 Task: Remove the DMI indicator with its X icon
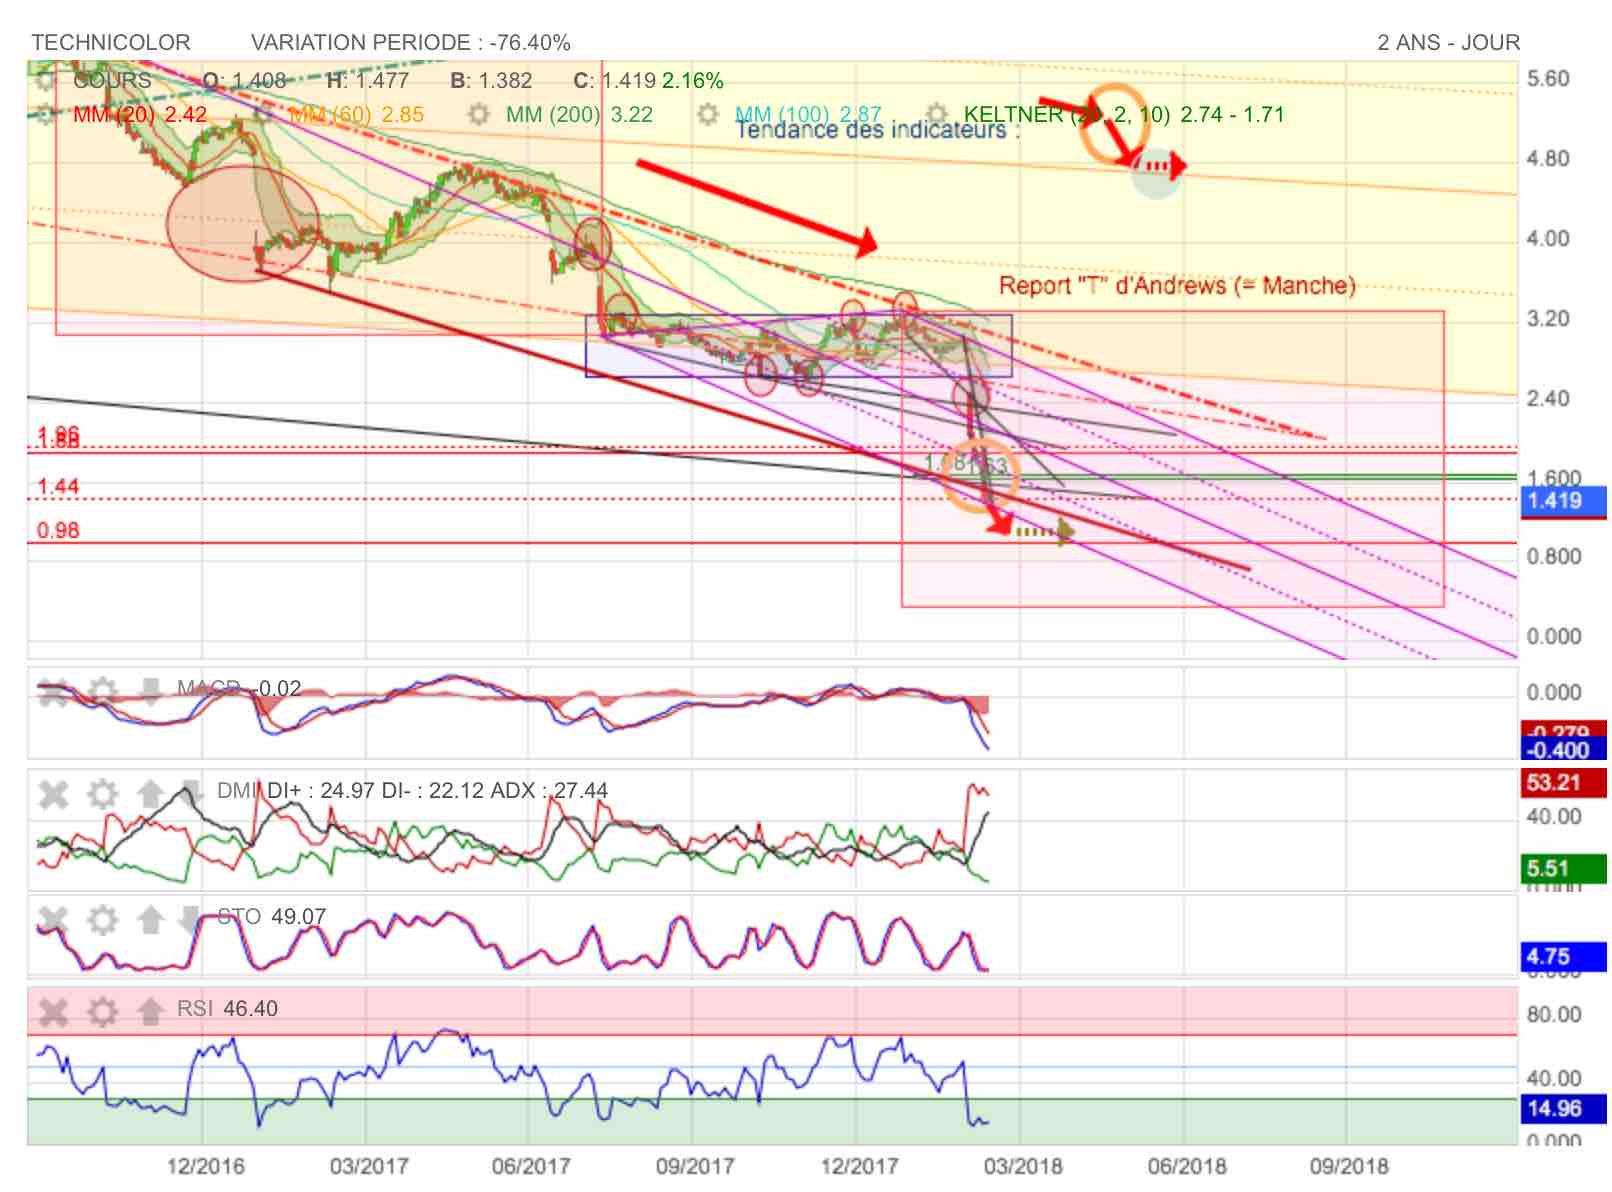(54, 795)
